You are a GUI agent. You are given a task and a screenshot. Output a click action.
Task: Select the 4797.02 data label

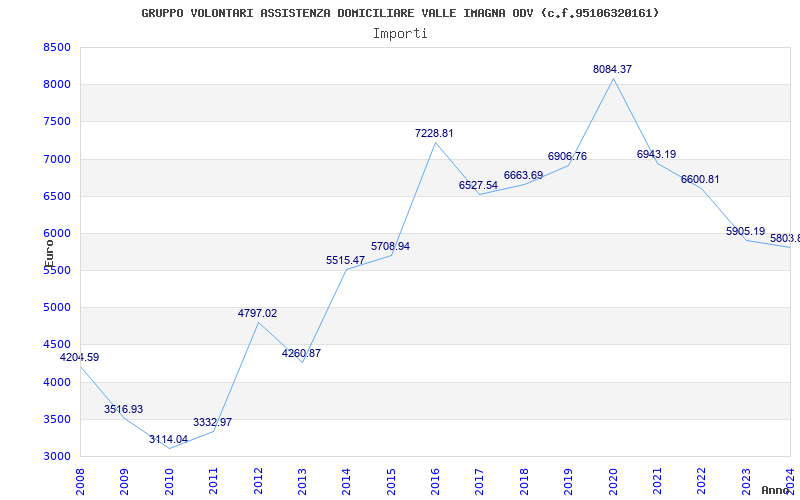[257, 313]
